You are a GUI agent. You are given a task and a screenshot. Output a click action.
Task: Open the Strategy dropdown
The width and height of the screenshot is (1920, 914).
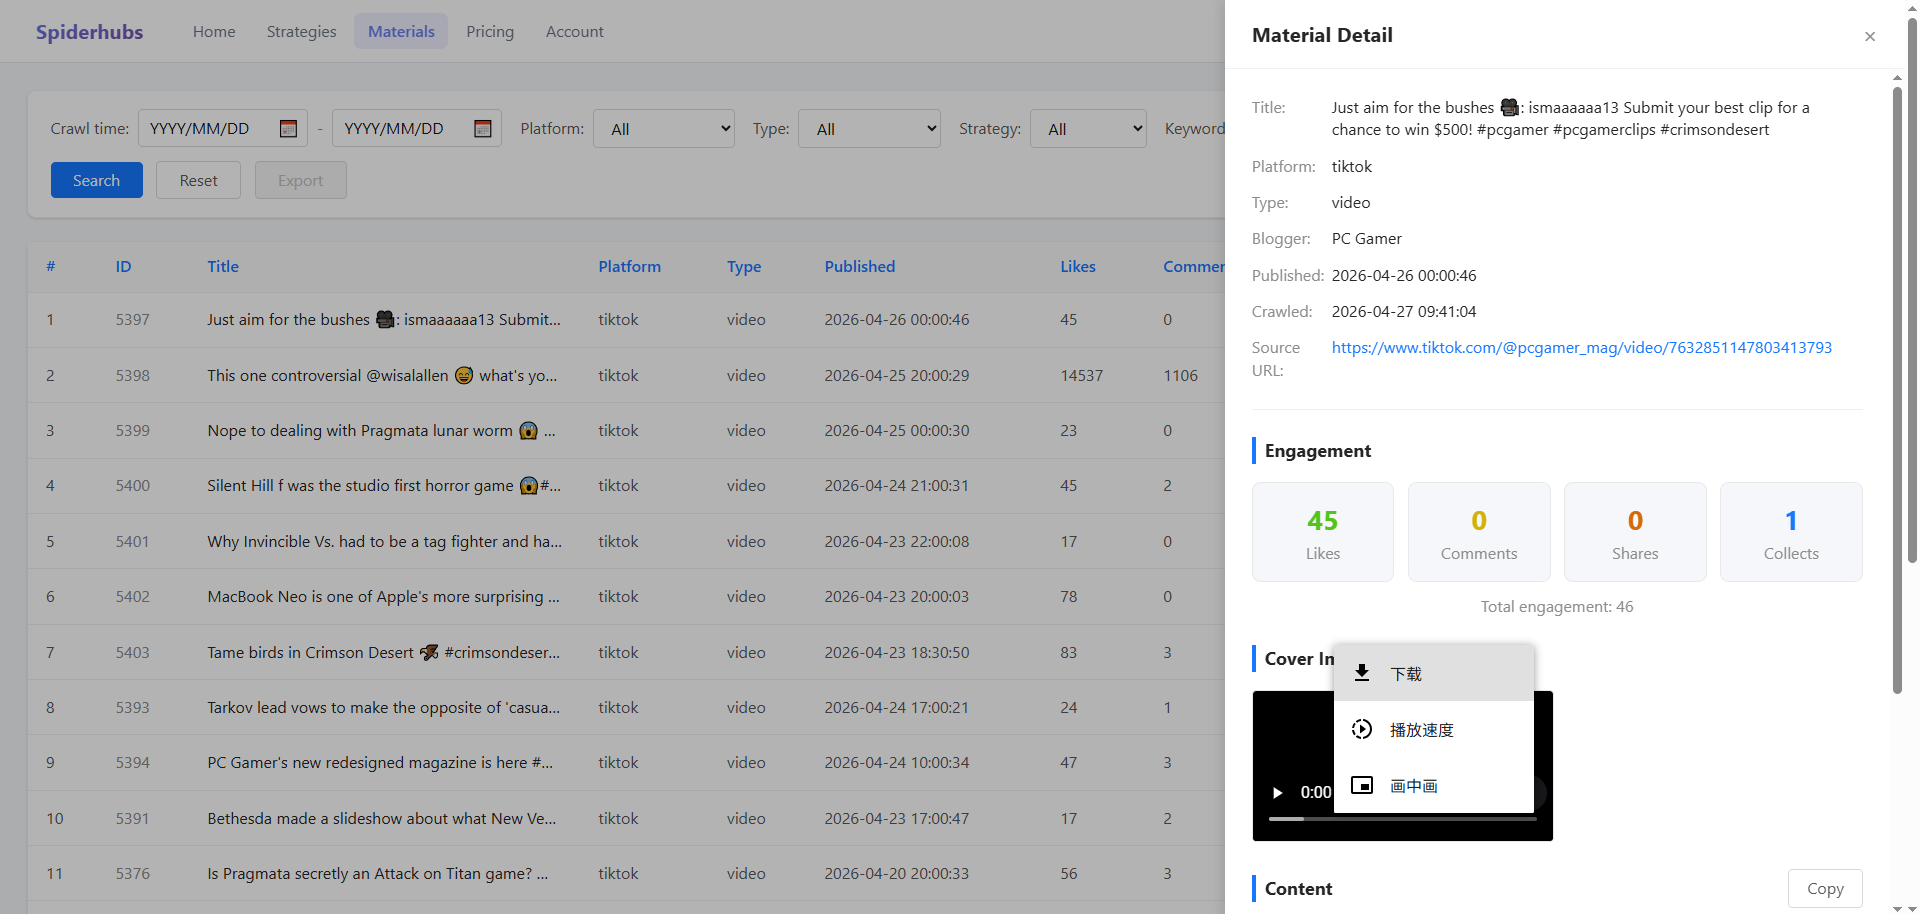click(x=1088, y=129)
